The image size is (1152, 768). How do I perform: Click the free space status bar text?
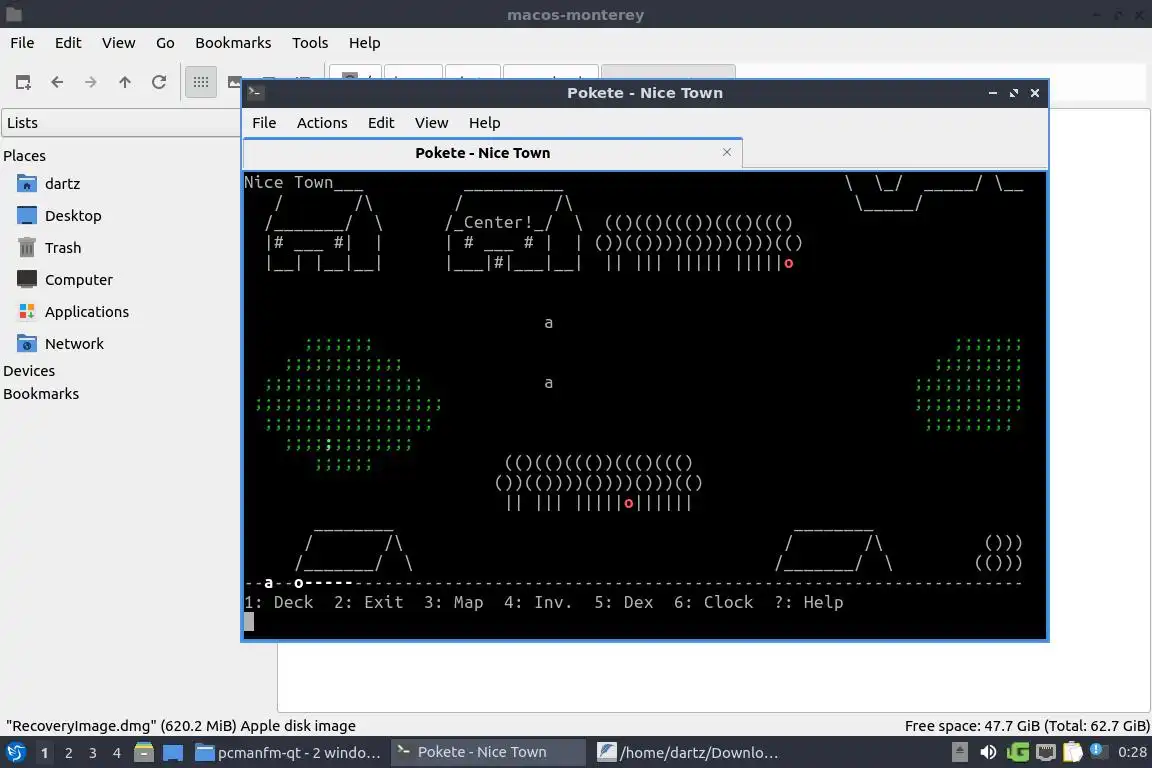[x=1027, y=725]
